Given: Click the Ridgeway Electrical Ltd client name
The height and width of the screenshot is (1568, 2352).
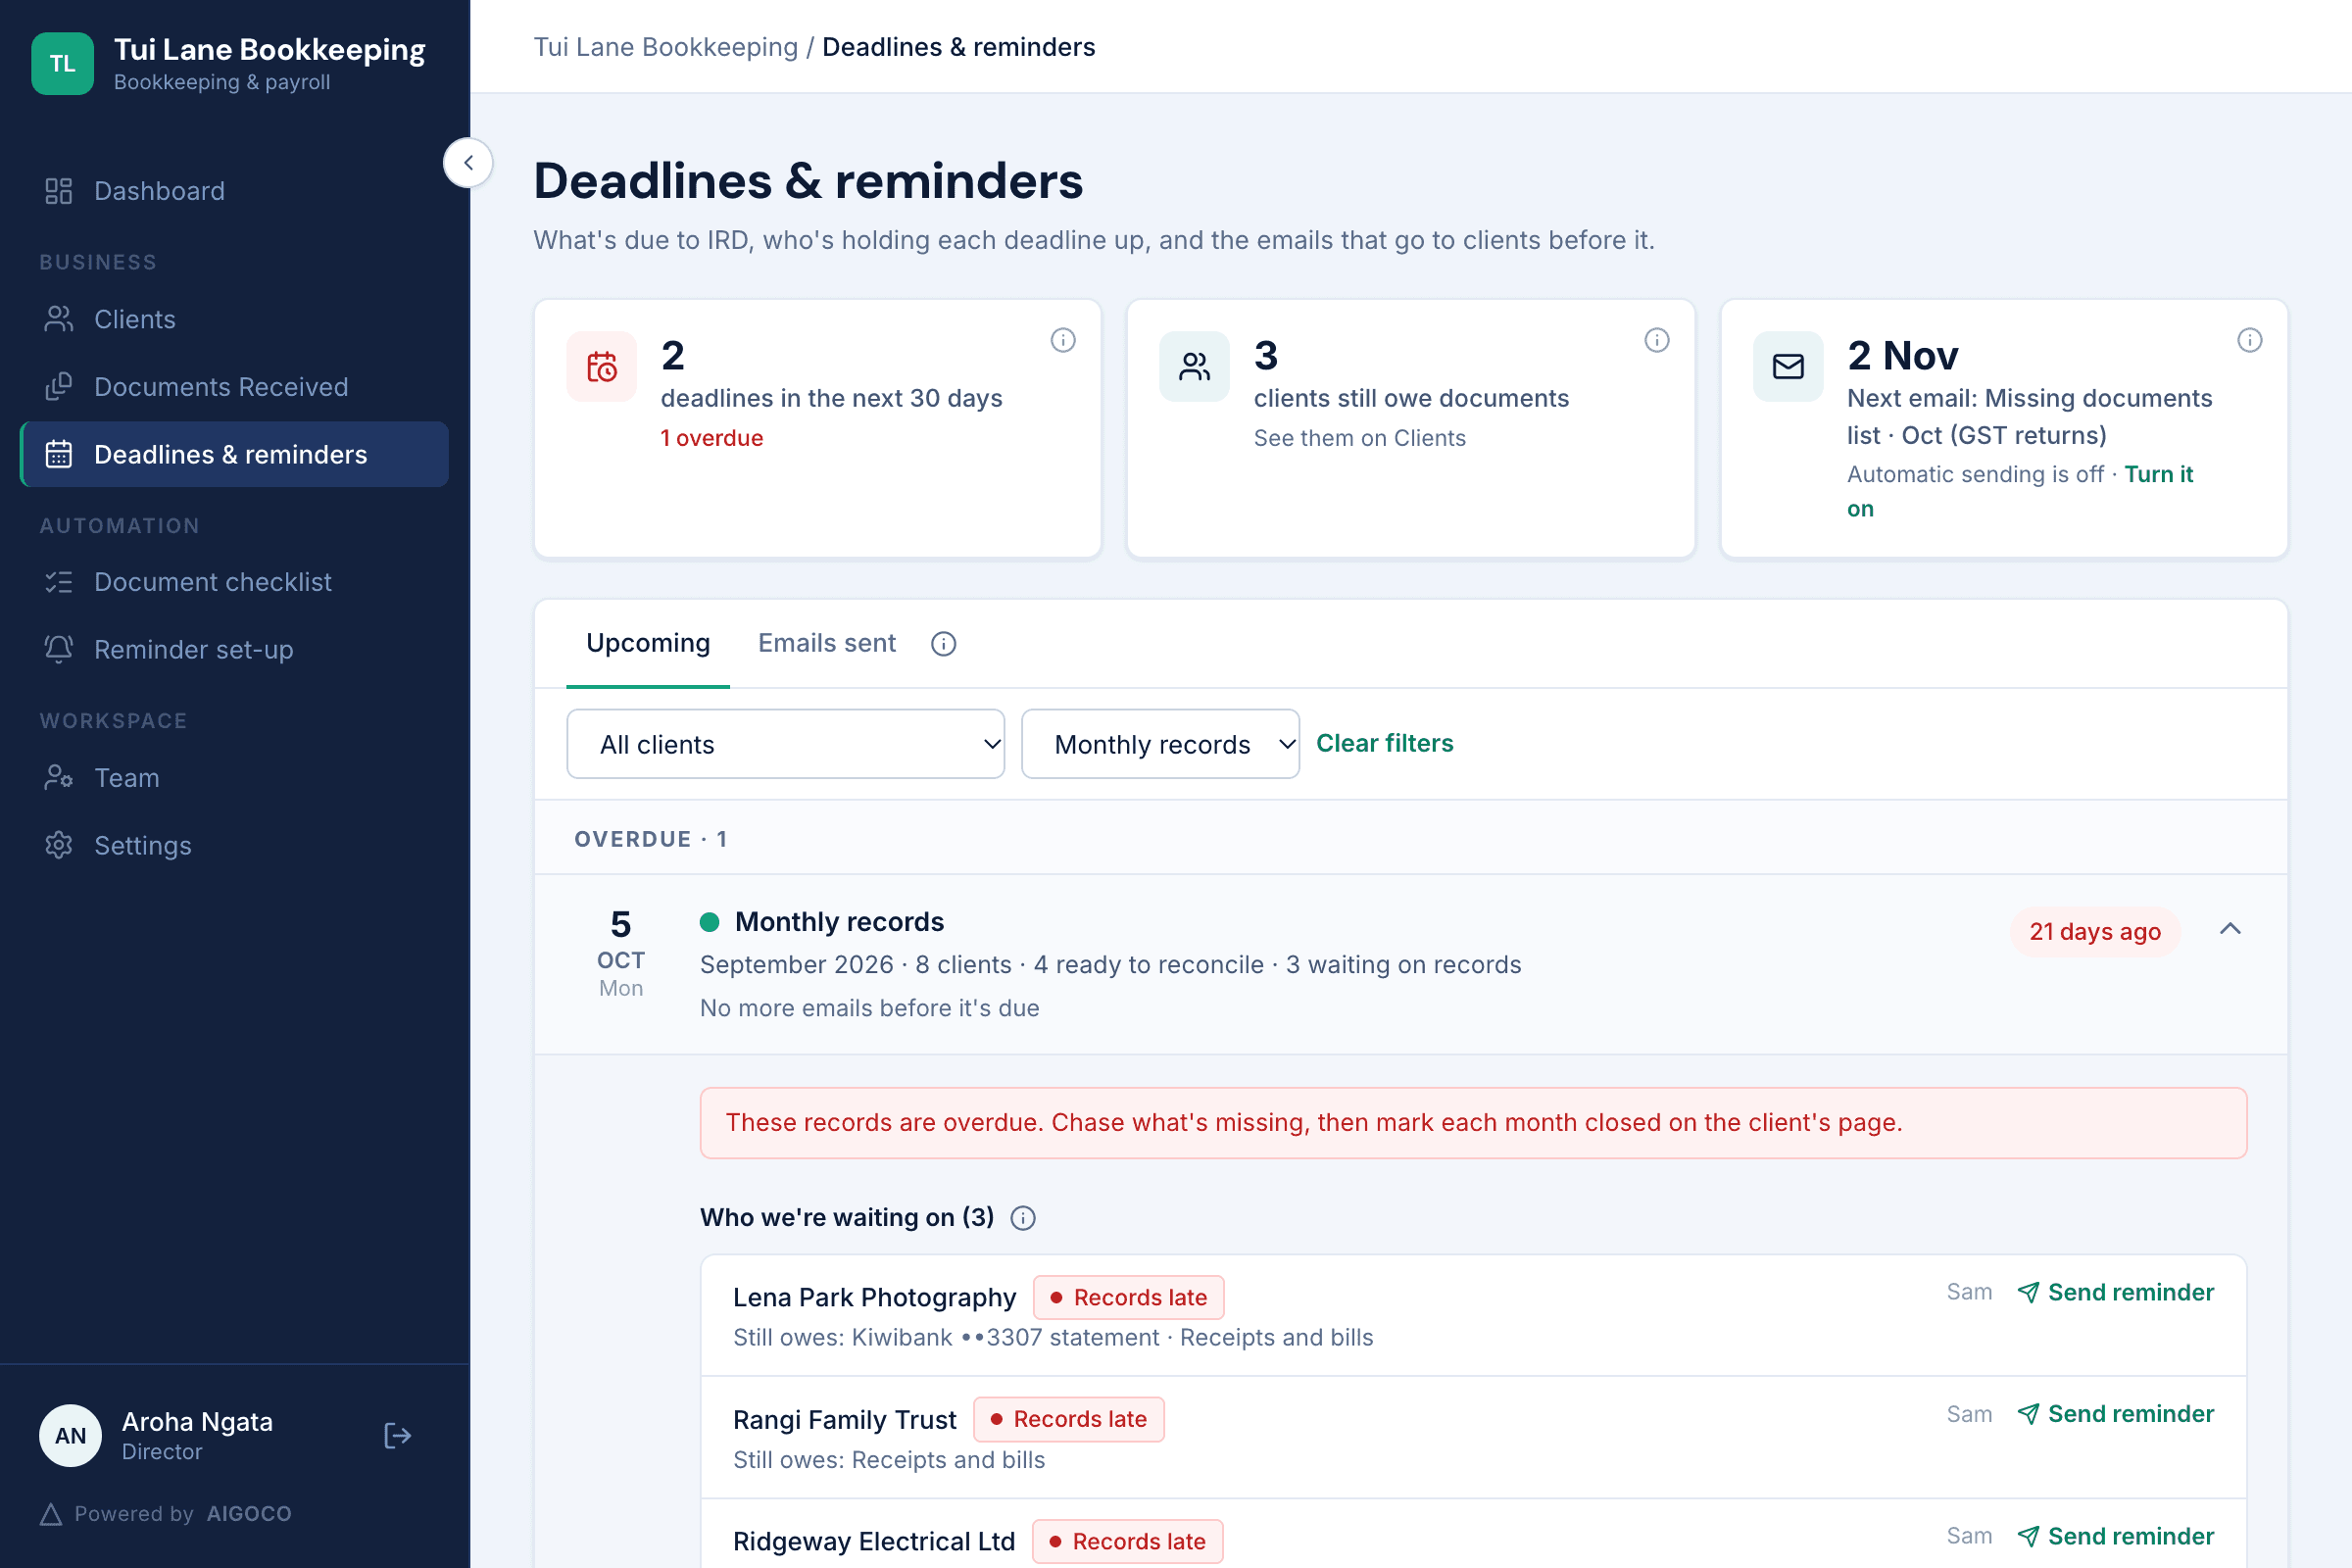Looking at the screenshot, I should point(874,1542).
